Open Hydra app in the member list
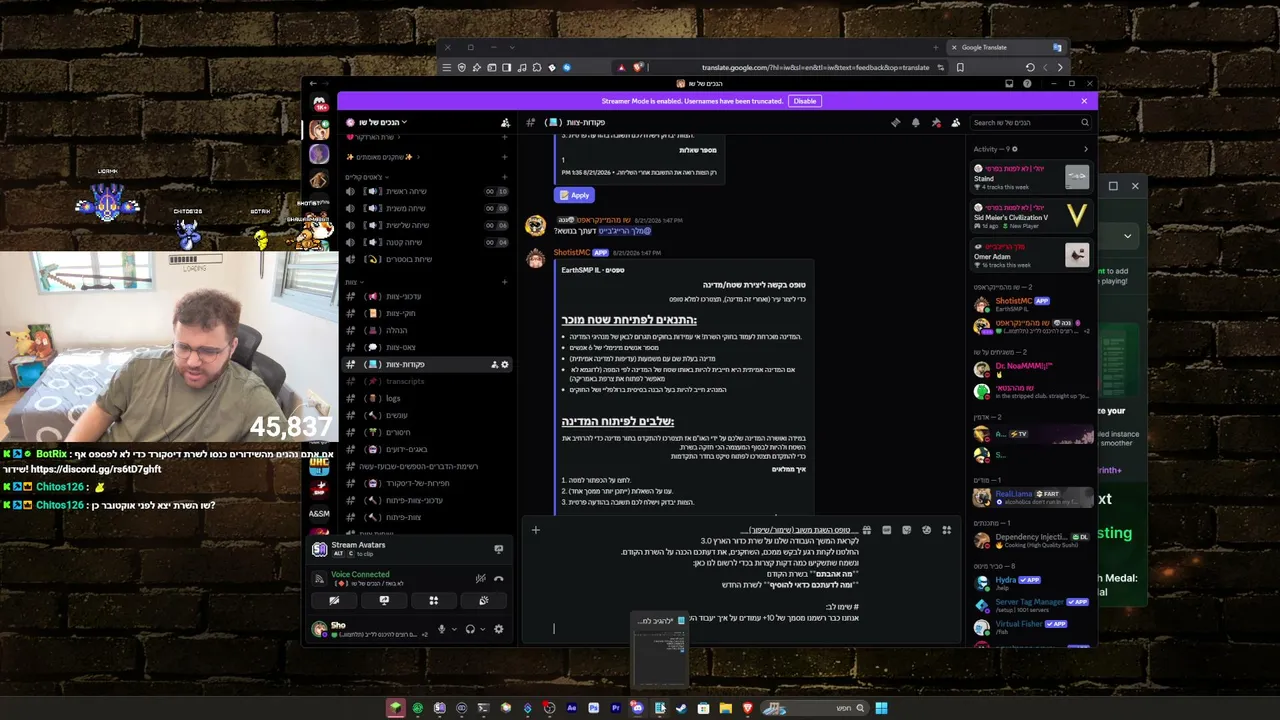Viewport: 1280px width, 720px height. (1031, 582)
